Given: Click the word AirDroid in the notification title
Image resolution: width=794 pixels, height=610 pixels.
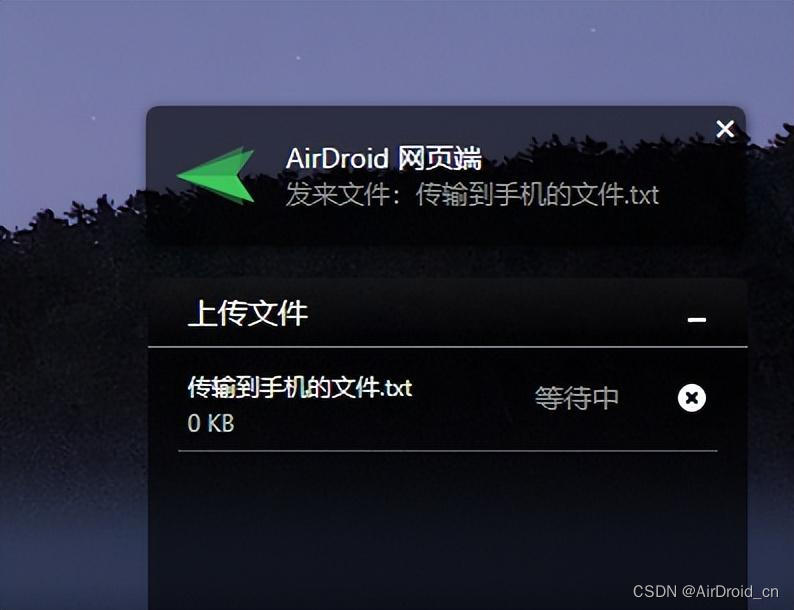Looking at the screenshot, I should pyautogui.click(x=337, y=158).
